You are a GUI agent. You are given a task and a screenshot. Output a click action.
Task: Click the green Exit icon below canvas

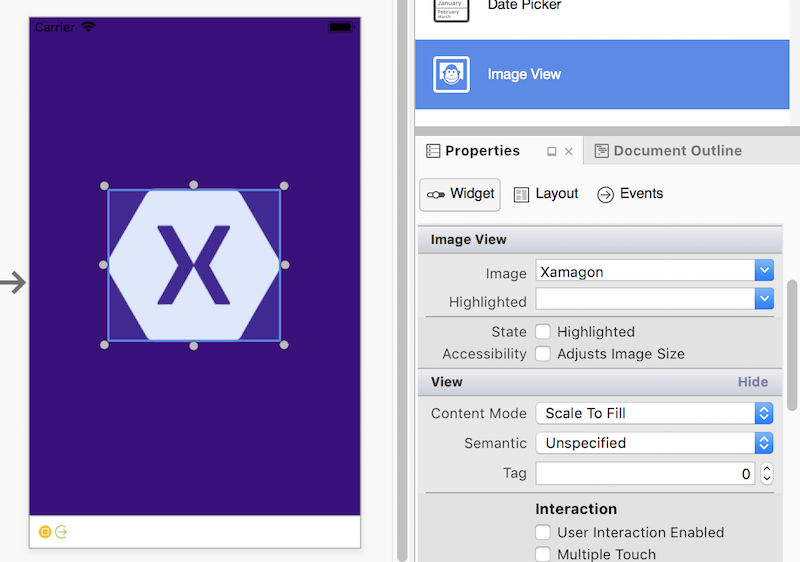click(x=61, y=532)
